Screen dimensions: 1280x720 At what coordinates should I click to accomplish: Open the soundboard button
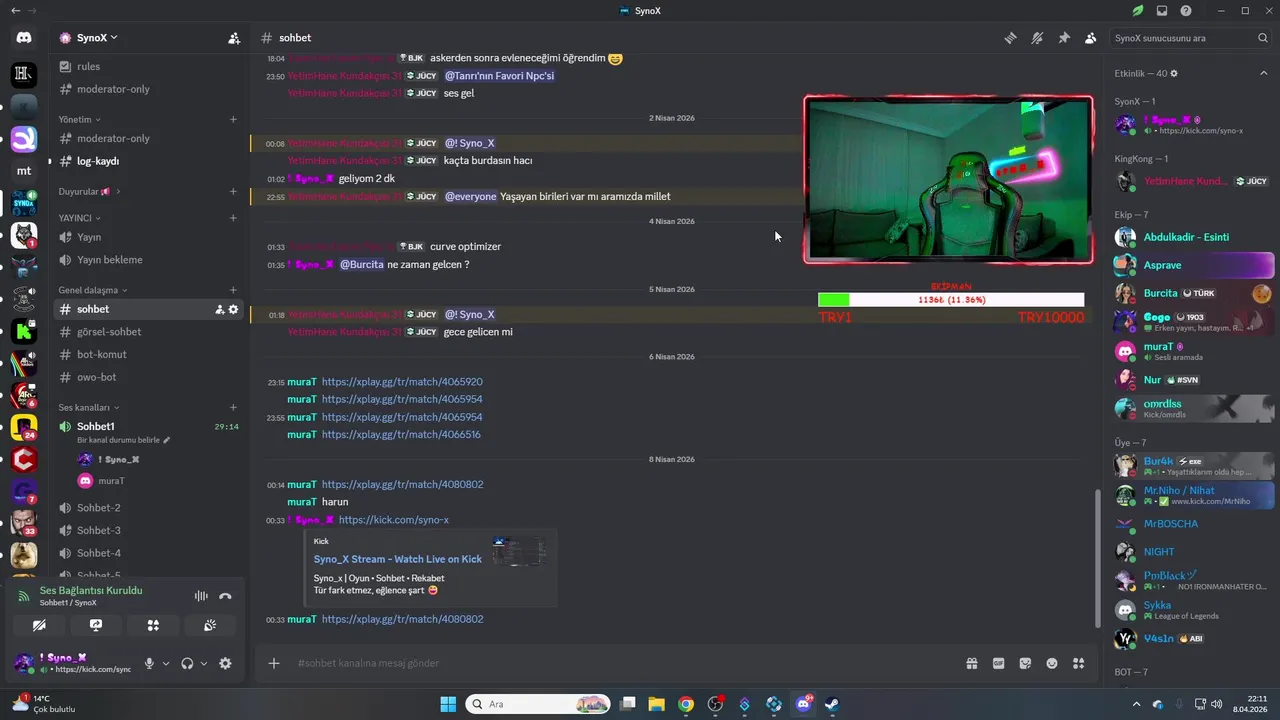coord(210,625)
